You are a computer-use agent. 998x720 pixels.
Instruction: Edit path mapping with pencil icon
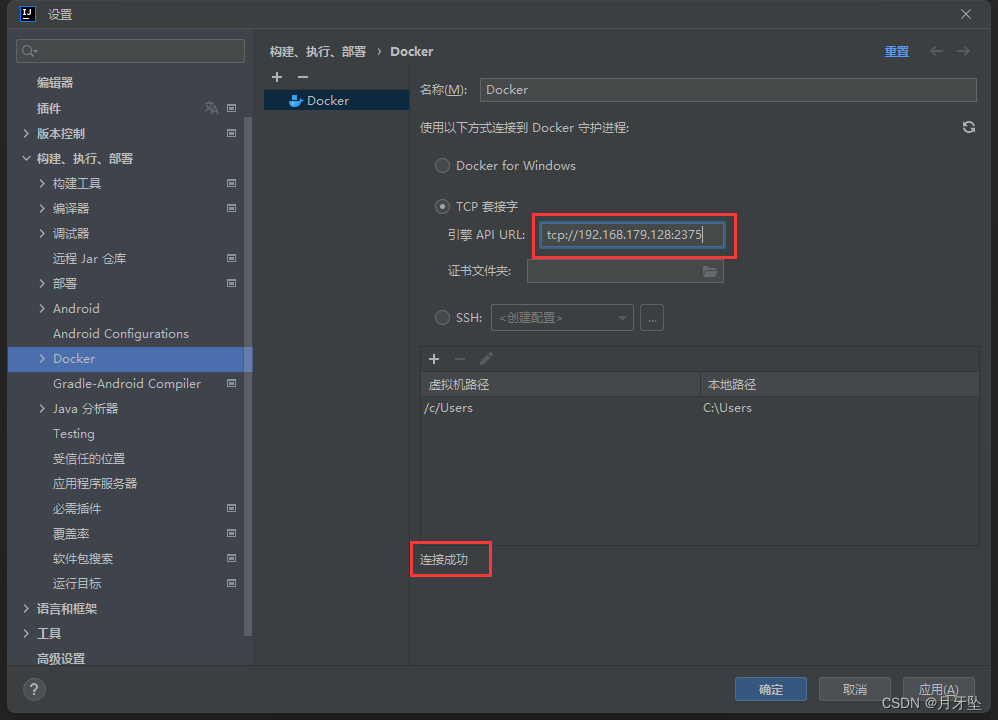(x=486, y=359)
